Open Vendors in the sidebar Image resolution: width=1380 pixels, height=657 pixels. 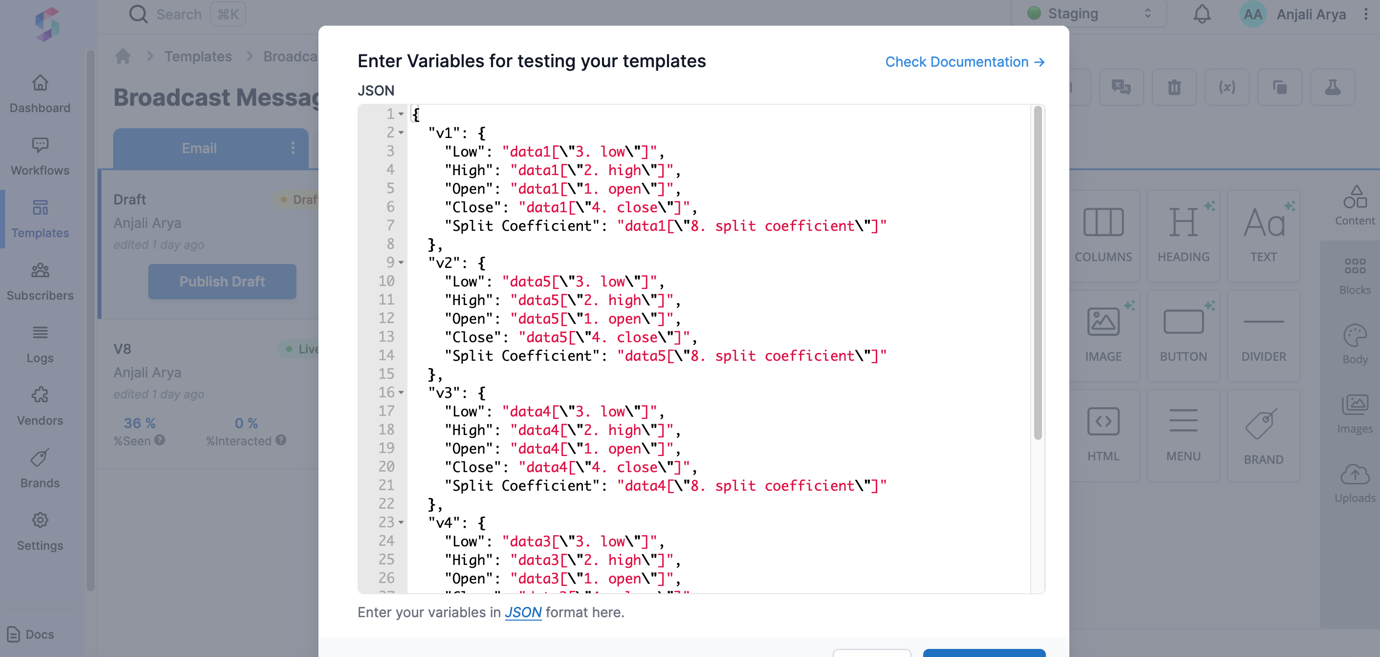tap(40, 407)
